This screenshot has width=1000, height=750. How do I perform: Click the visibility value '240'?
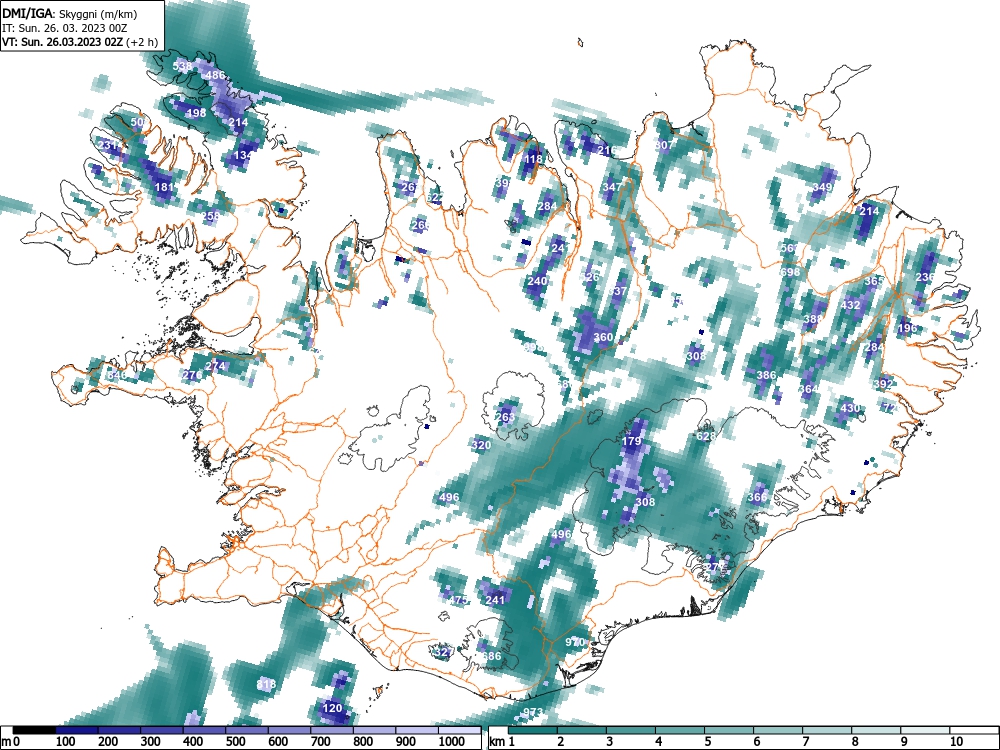click(x=538, y=281)
